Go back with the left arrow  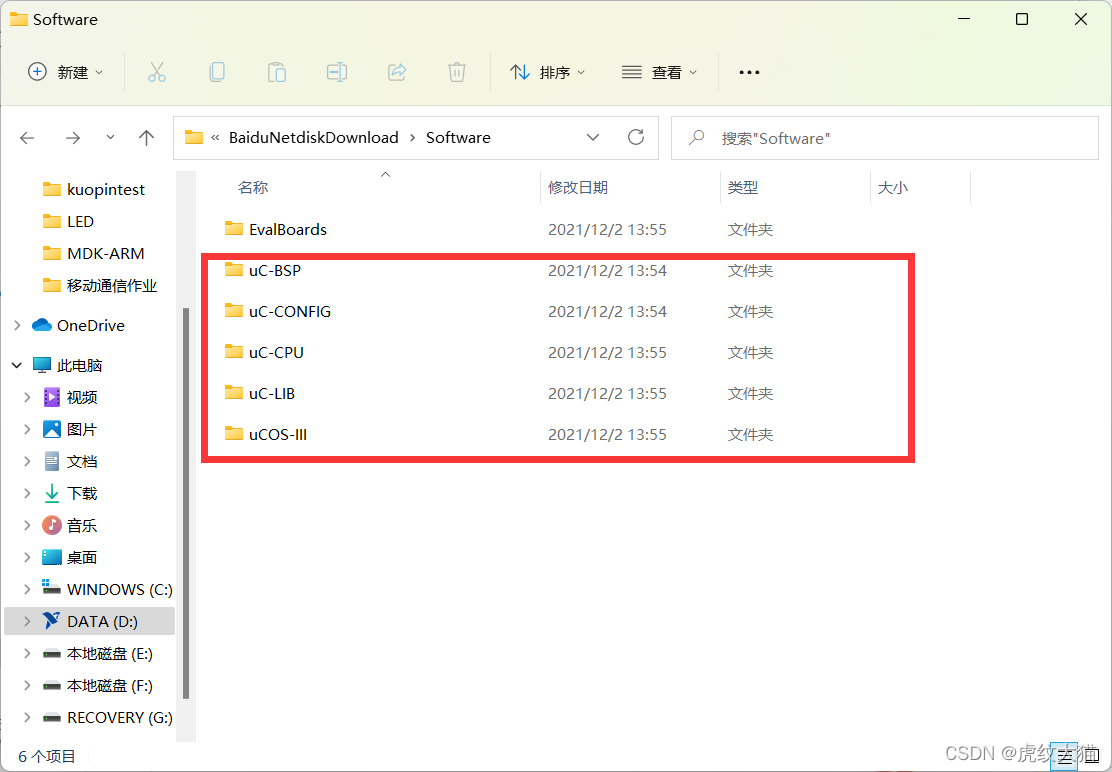28,138
